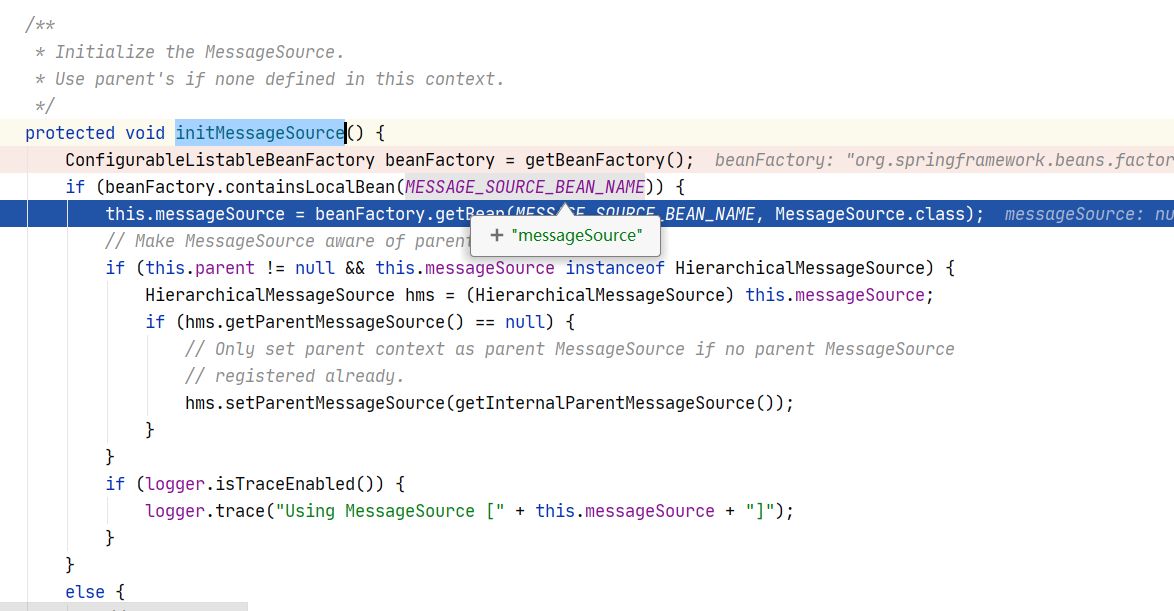Click the "messageSource" string value in the popup

(x=577, y=235)
